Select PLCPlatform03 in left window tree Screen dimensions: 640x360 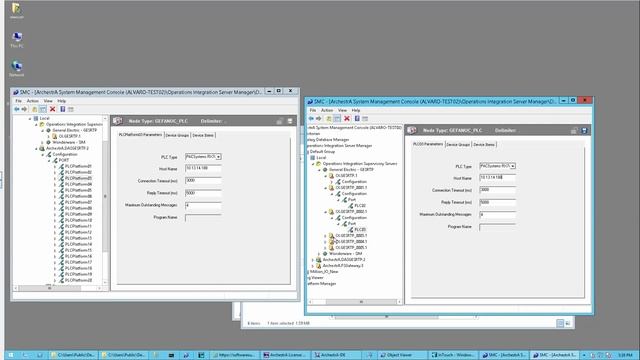(78, 178)
